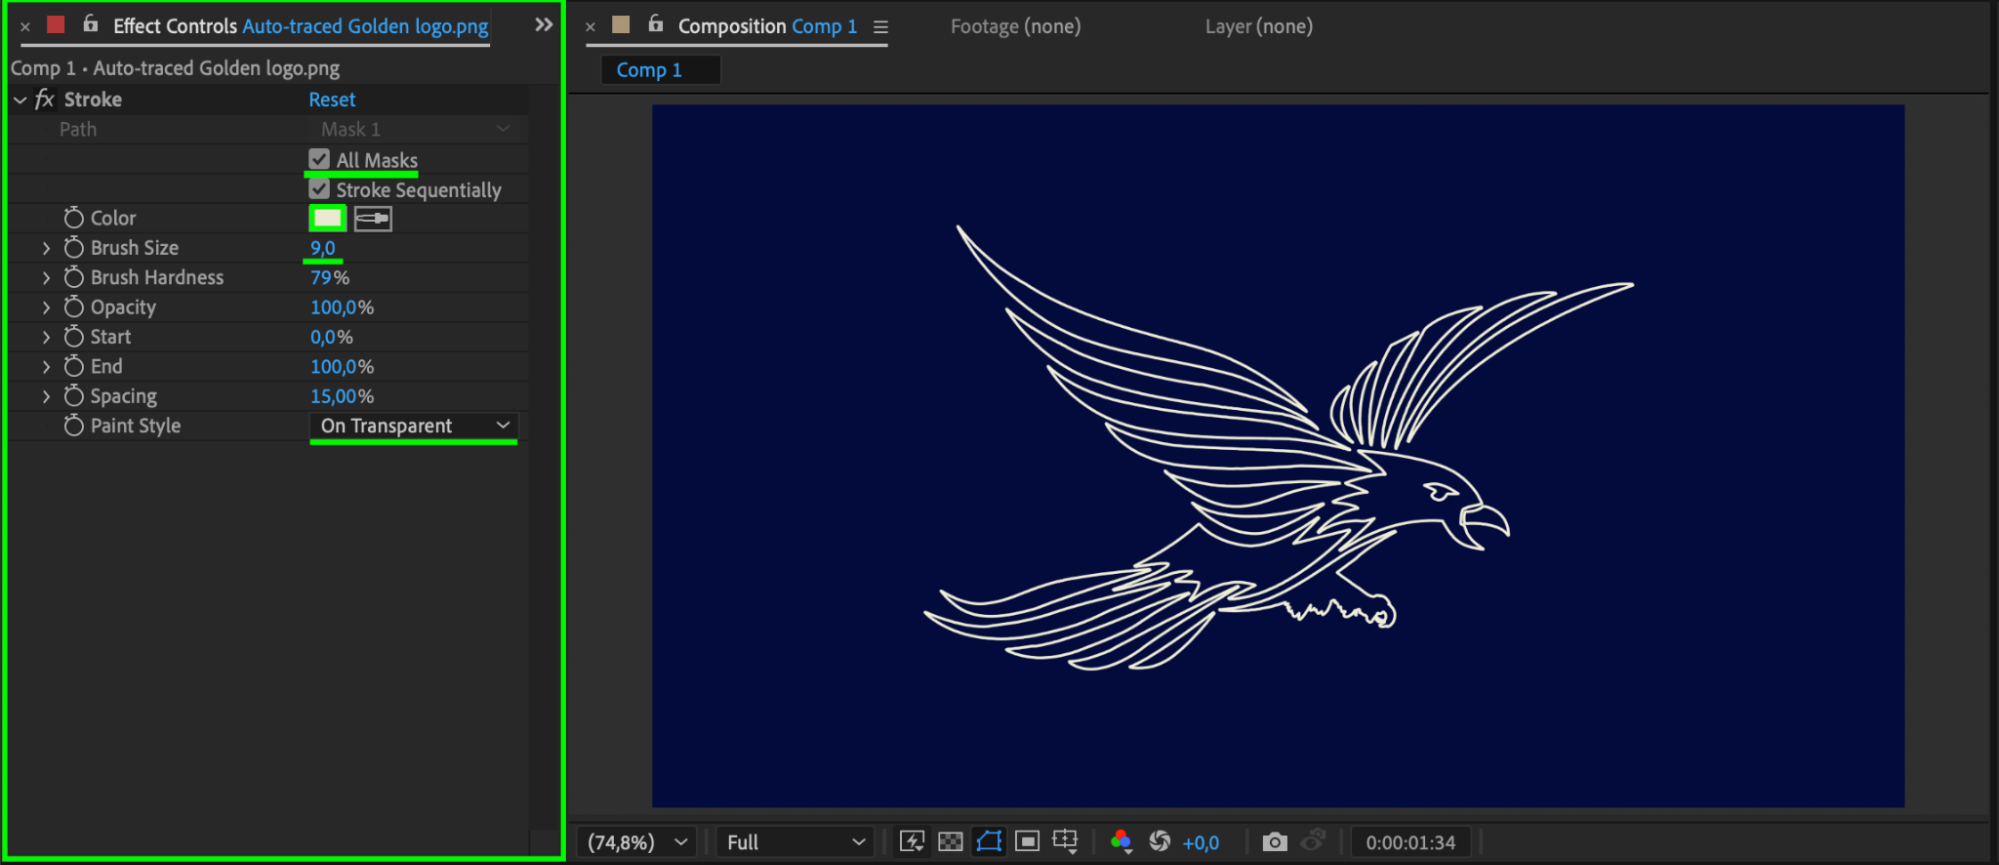Toggle the transparency grid icon
Viewport: 1999px width, 865px height.
(x=950, y=842)
